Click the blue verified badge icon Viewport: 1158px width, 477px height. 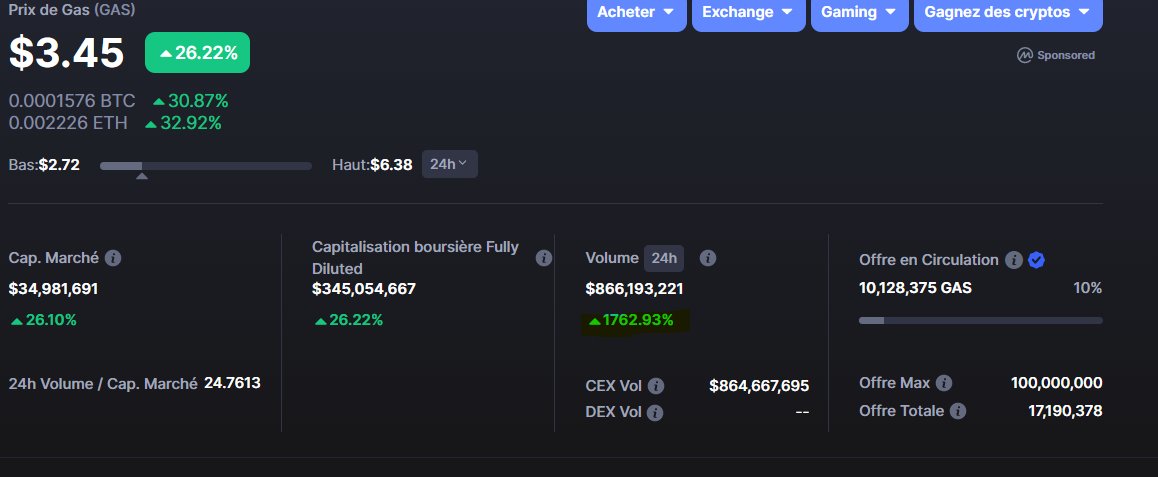1036,260
